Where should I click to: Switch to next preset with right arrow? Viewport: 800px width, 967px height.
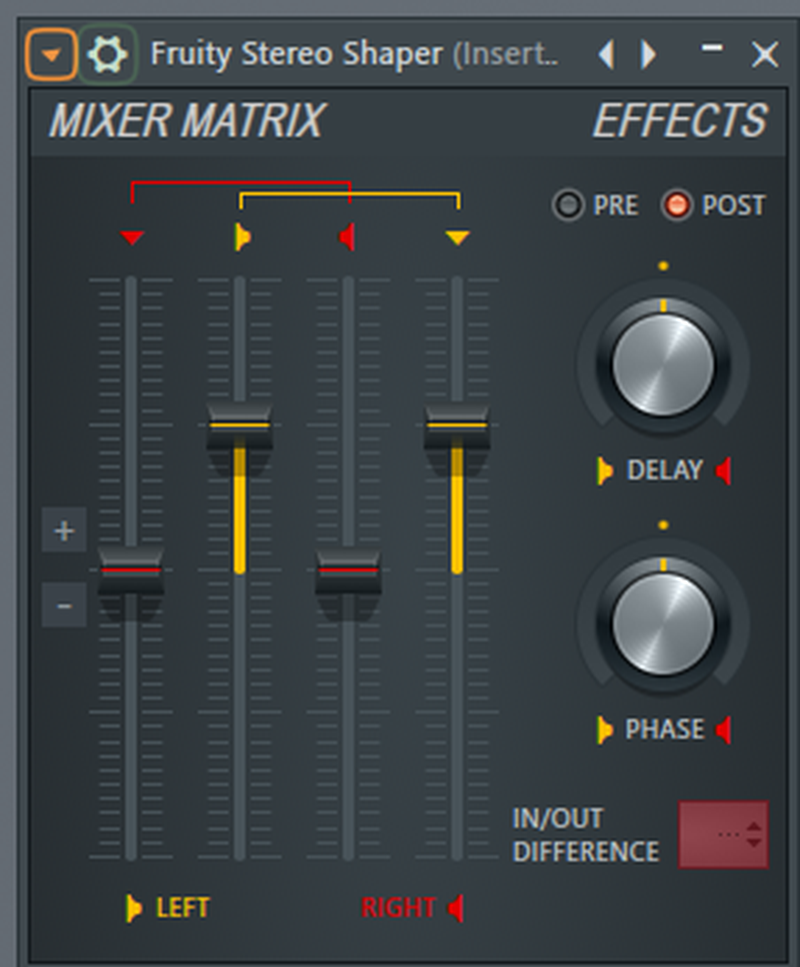[x=648, y=55]
